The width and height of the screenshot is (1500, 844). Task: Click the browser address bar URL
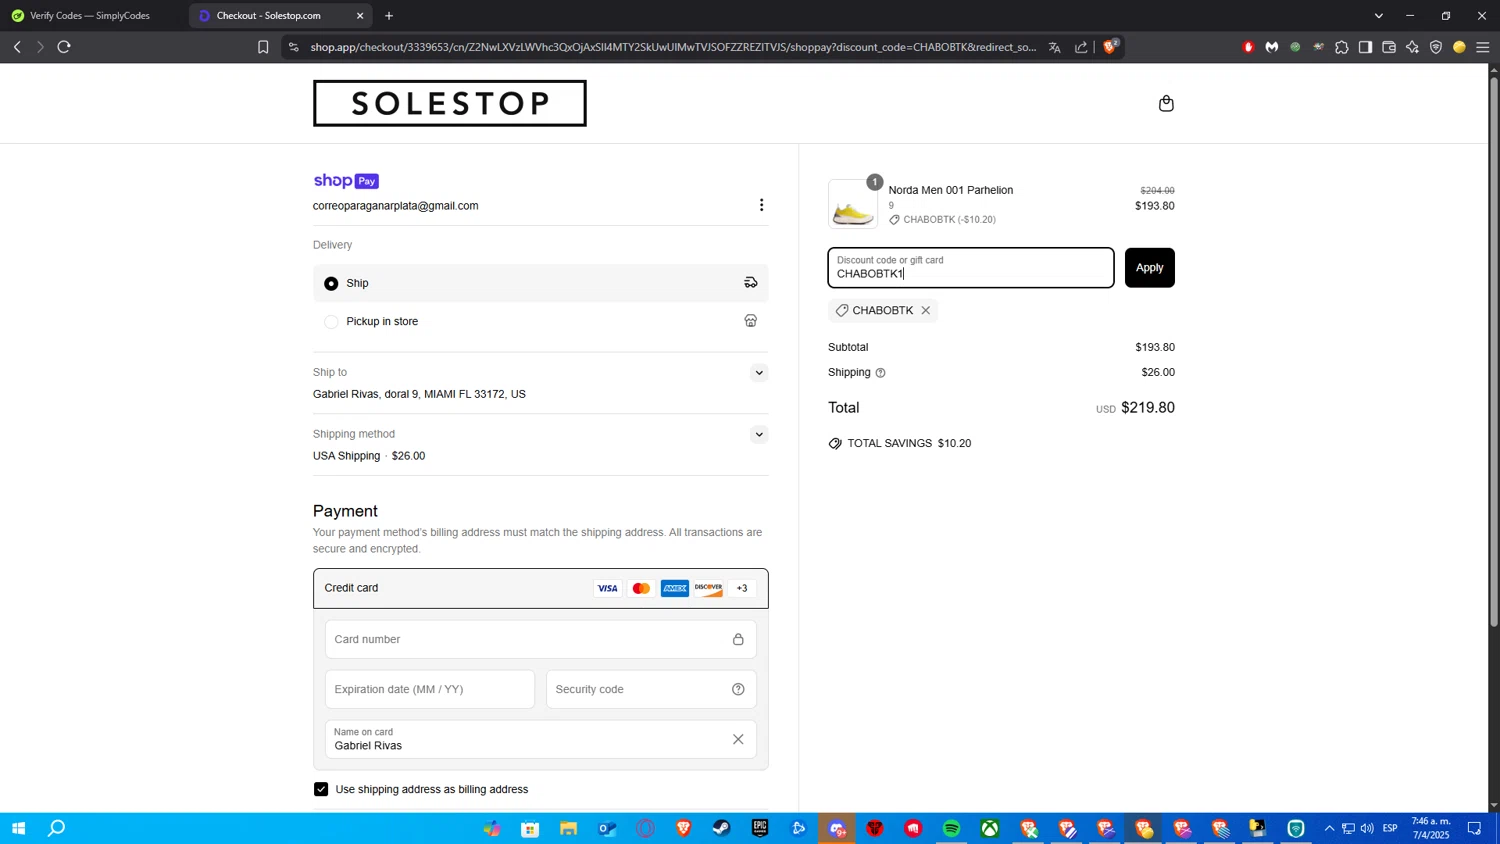coord(673,47)
